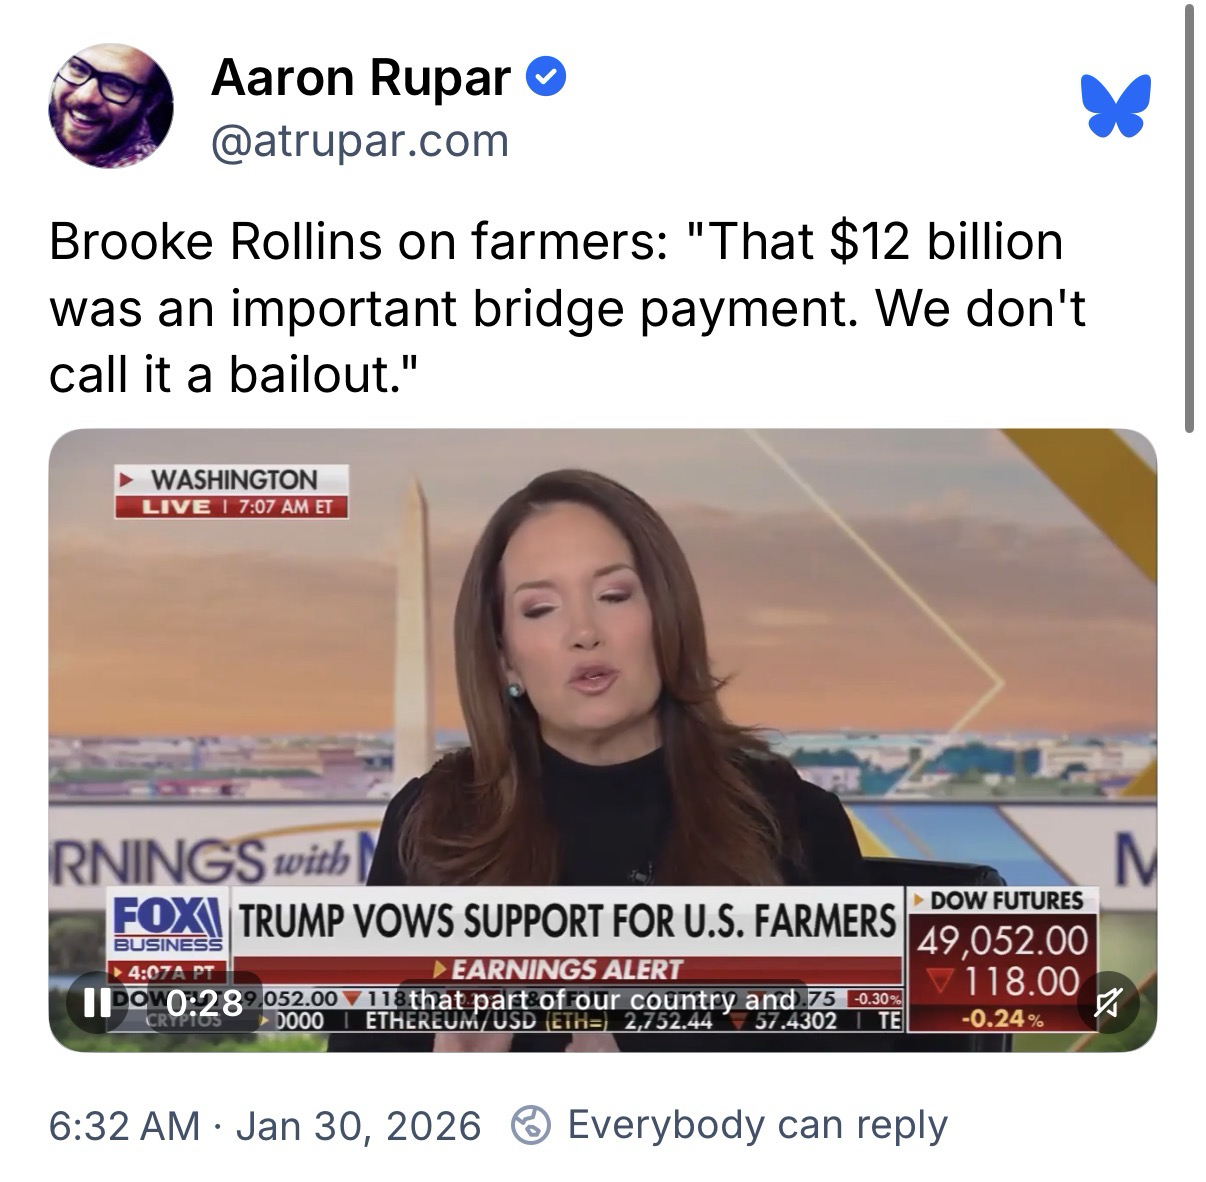Open the Bluesky butterfly logo
Viewport: 1206px width, 1182px height.
(1115, 105)
